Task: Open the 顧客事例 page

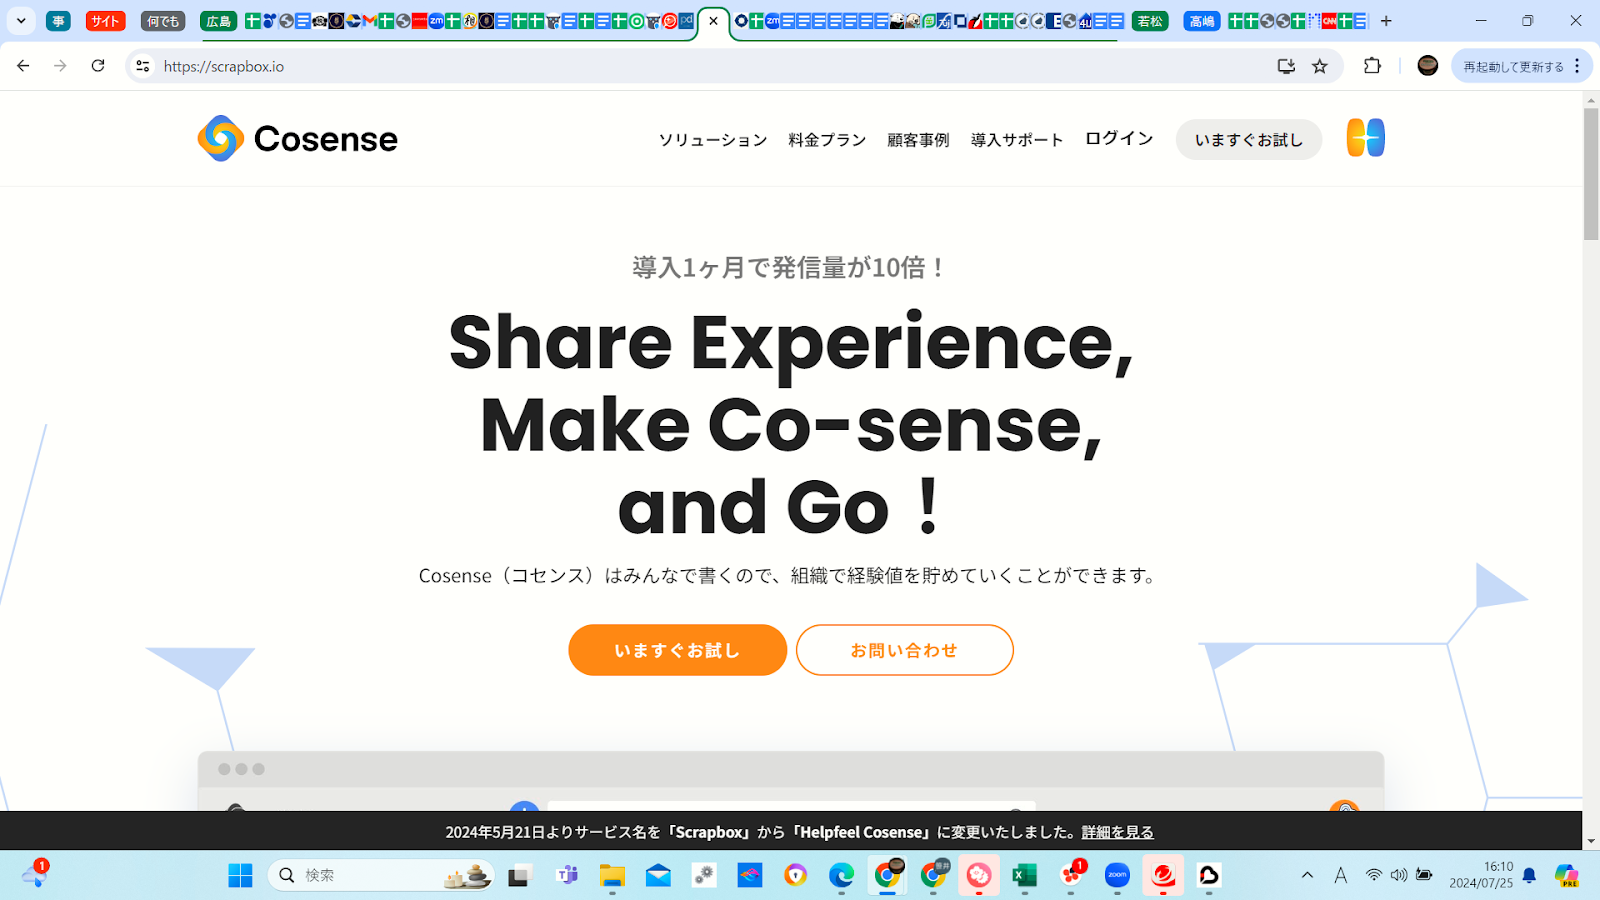Action: click(918, 139)
